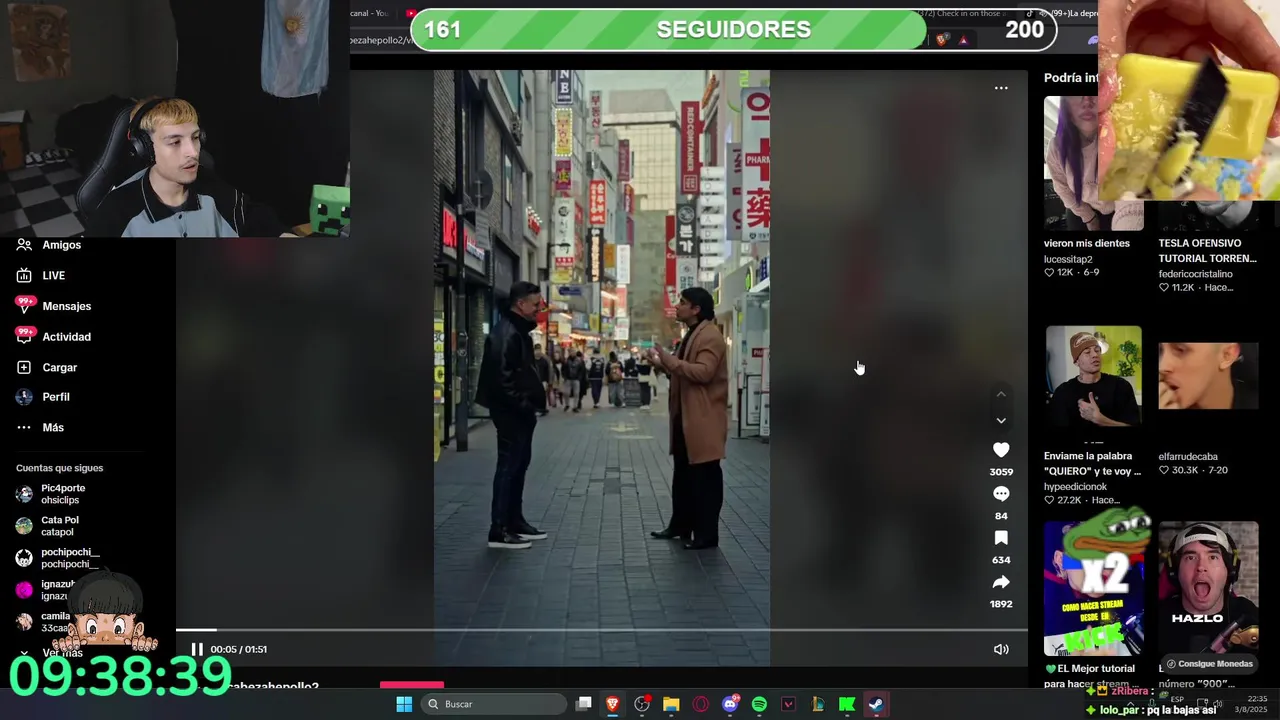Viewport: 1280px width, 720px height.
Task: Visit federicocristalino's profile
Action: [1195, 274]
